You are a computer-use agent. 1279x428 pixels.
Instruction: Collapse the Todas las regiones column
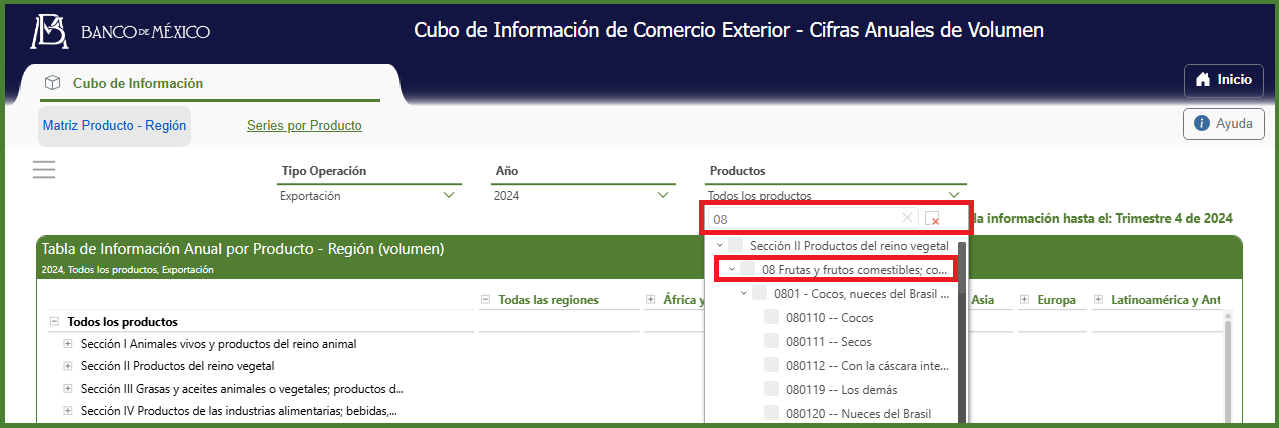coord(485,299)
